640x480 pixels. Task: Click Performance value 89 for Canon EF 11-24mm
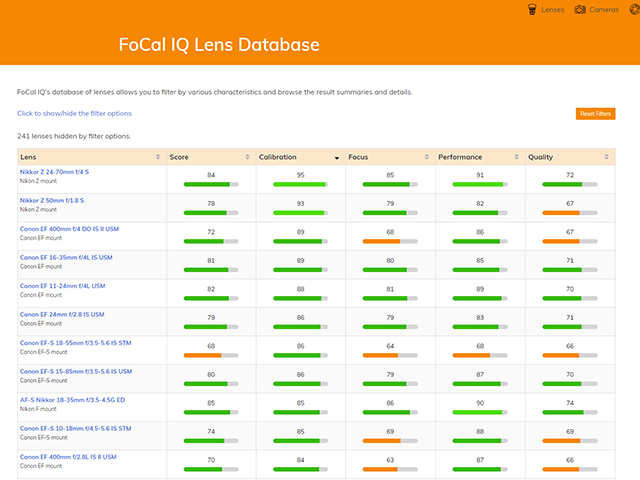480,289
